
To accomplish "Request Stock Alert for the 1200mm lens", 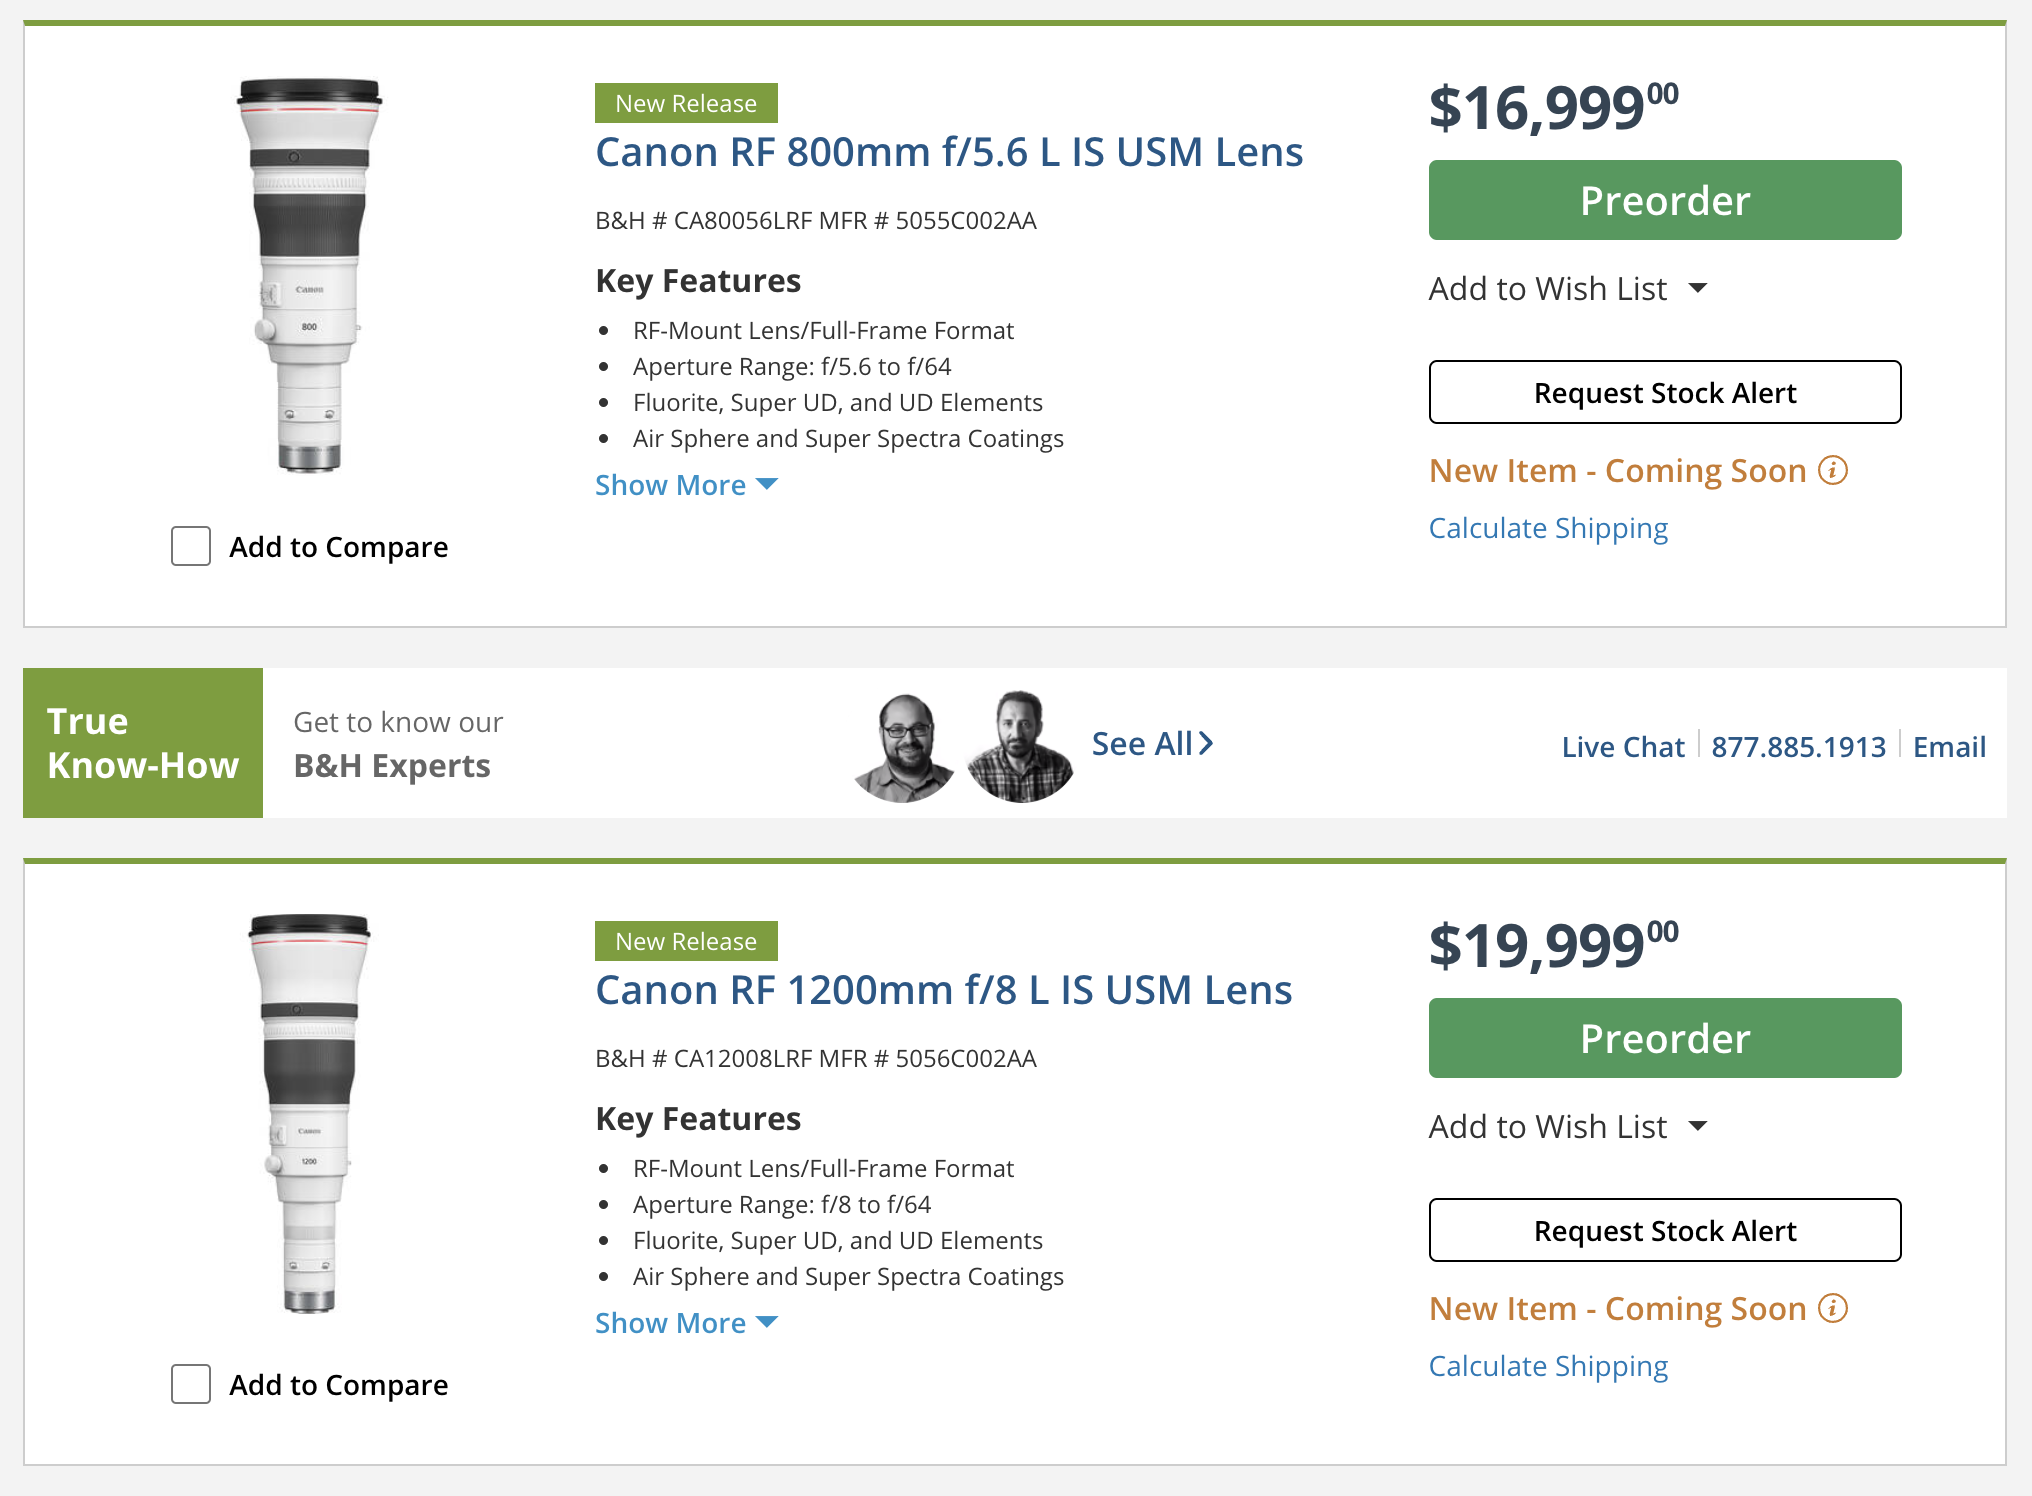I will pos(1664,1230).
